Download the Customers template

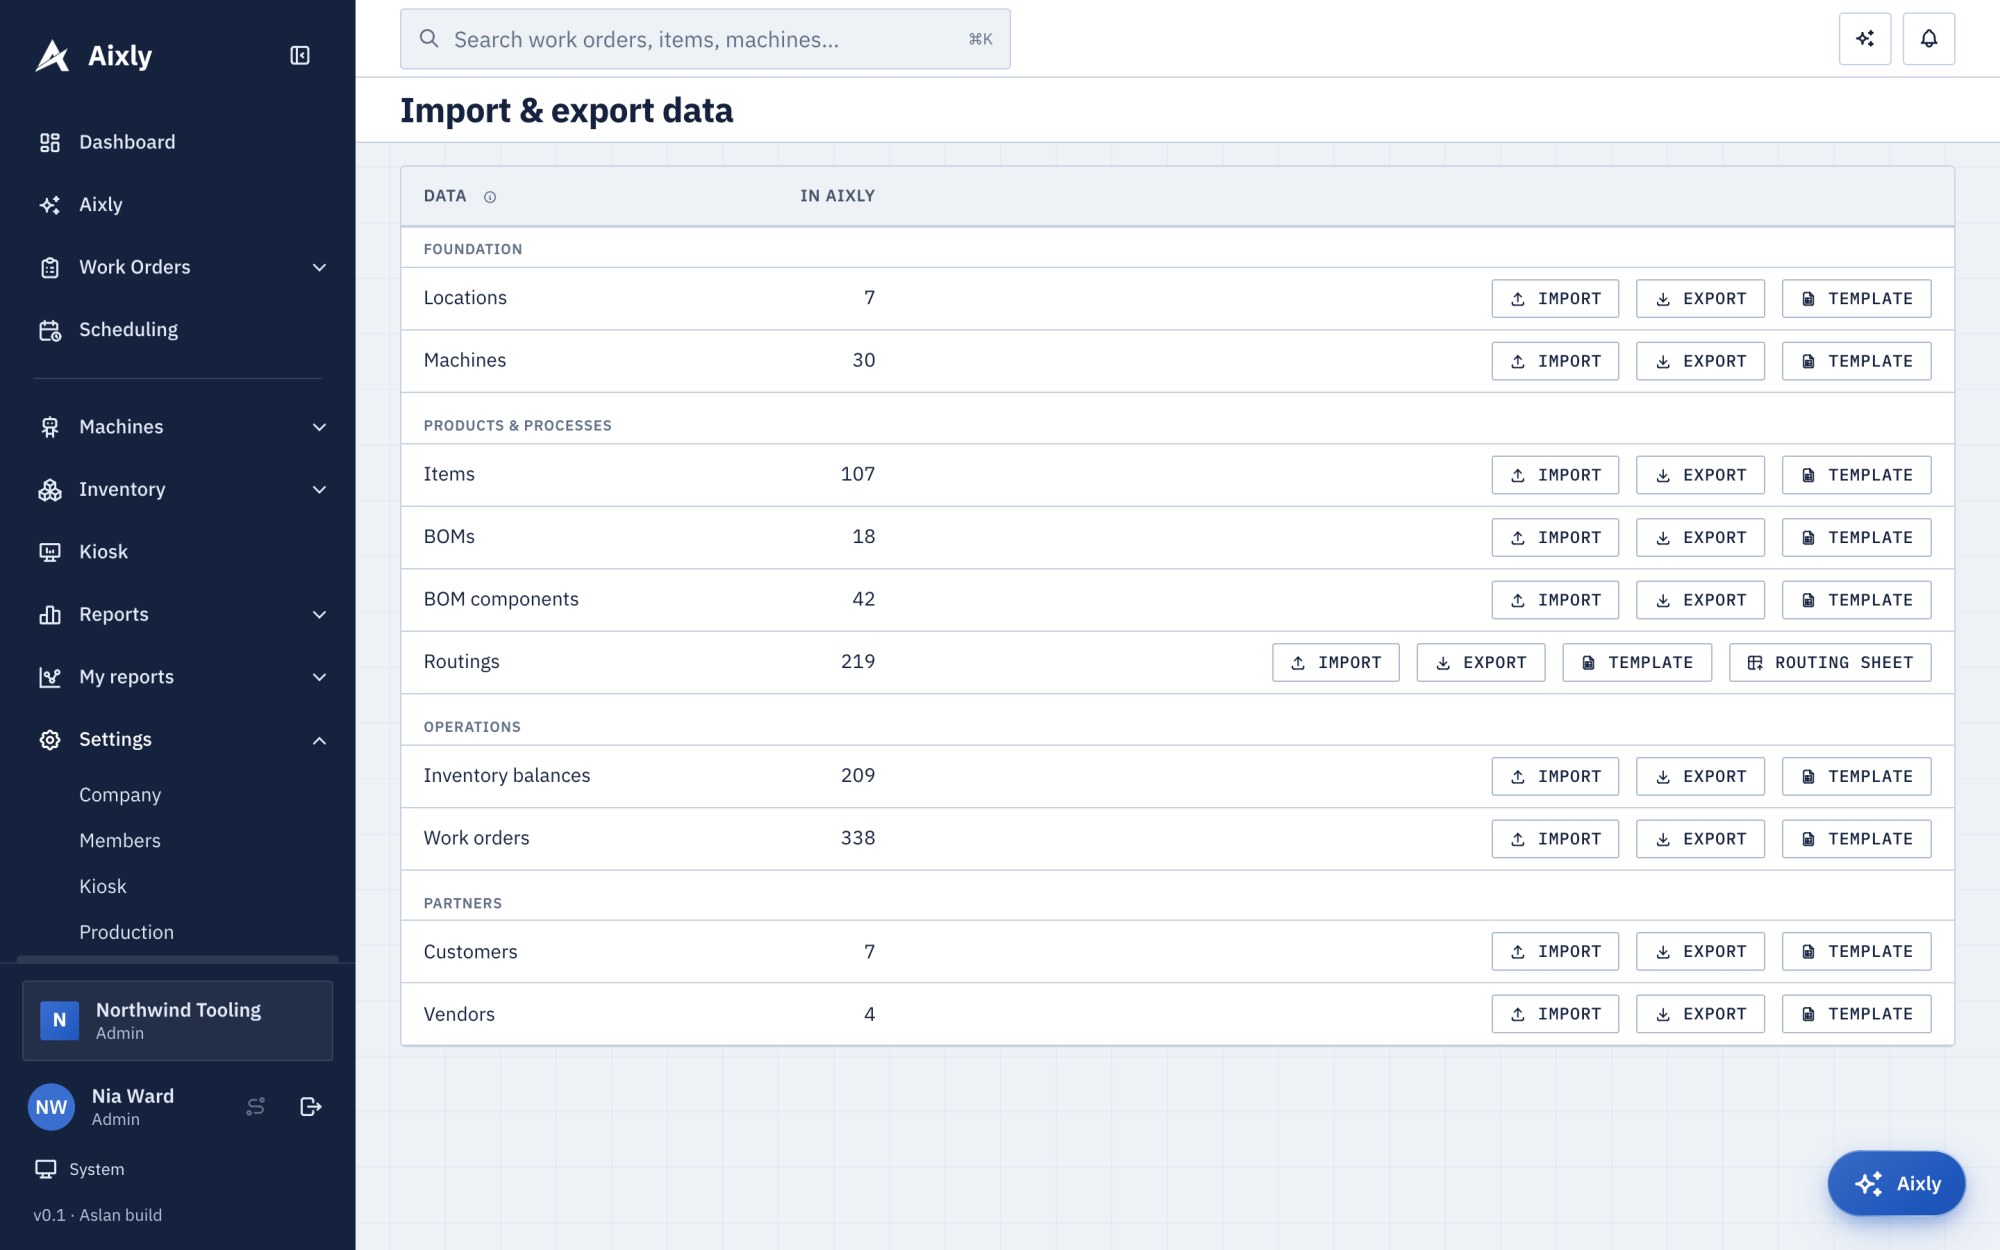(x=1856, y=951)
